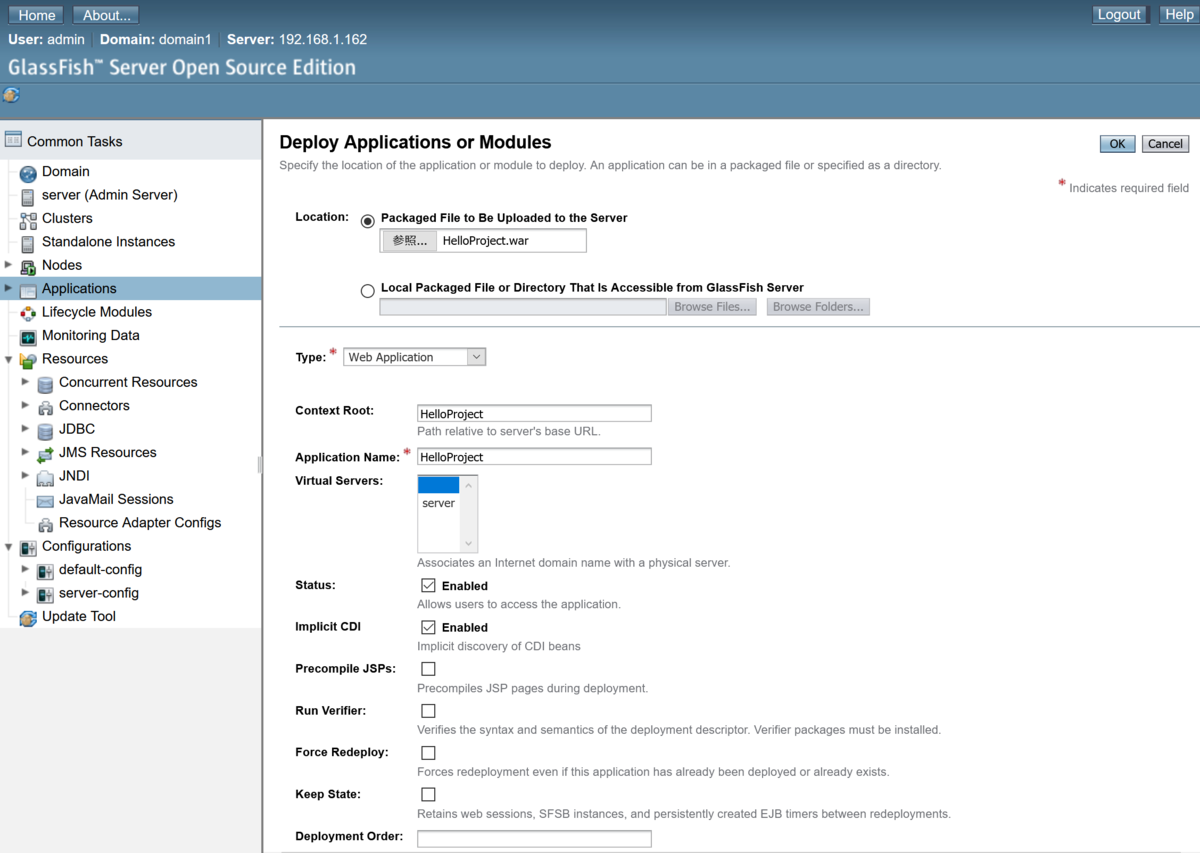
Task: Uncheck the Status Enabled checkbox
Action: [x=428, y=585]
